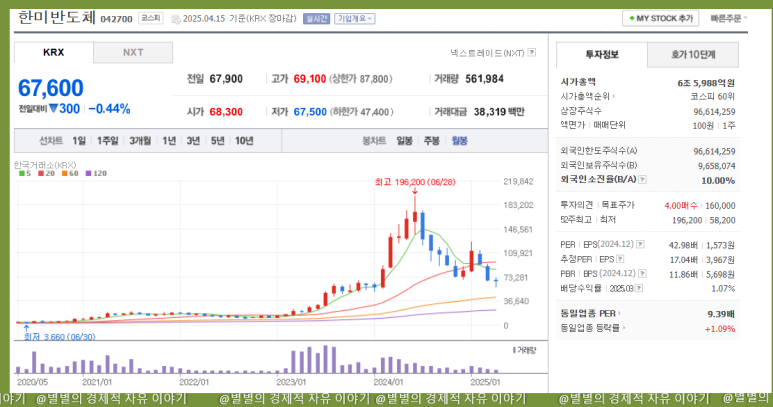Click the 2024/01 date label on chart axis

coord(388,382)
